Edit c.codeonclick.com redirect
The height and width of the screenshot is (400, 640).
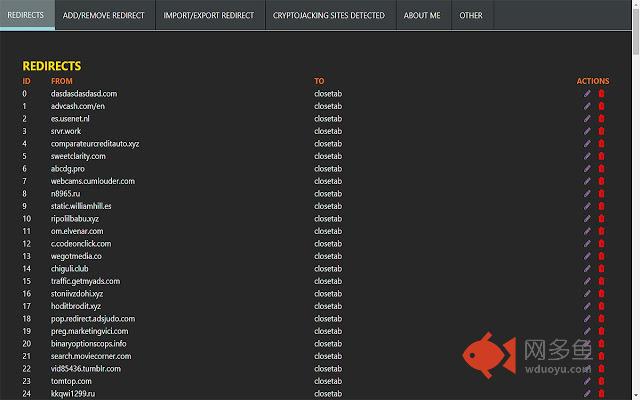(587, 244)
